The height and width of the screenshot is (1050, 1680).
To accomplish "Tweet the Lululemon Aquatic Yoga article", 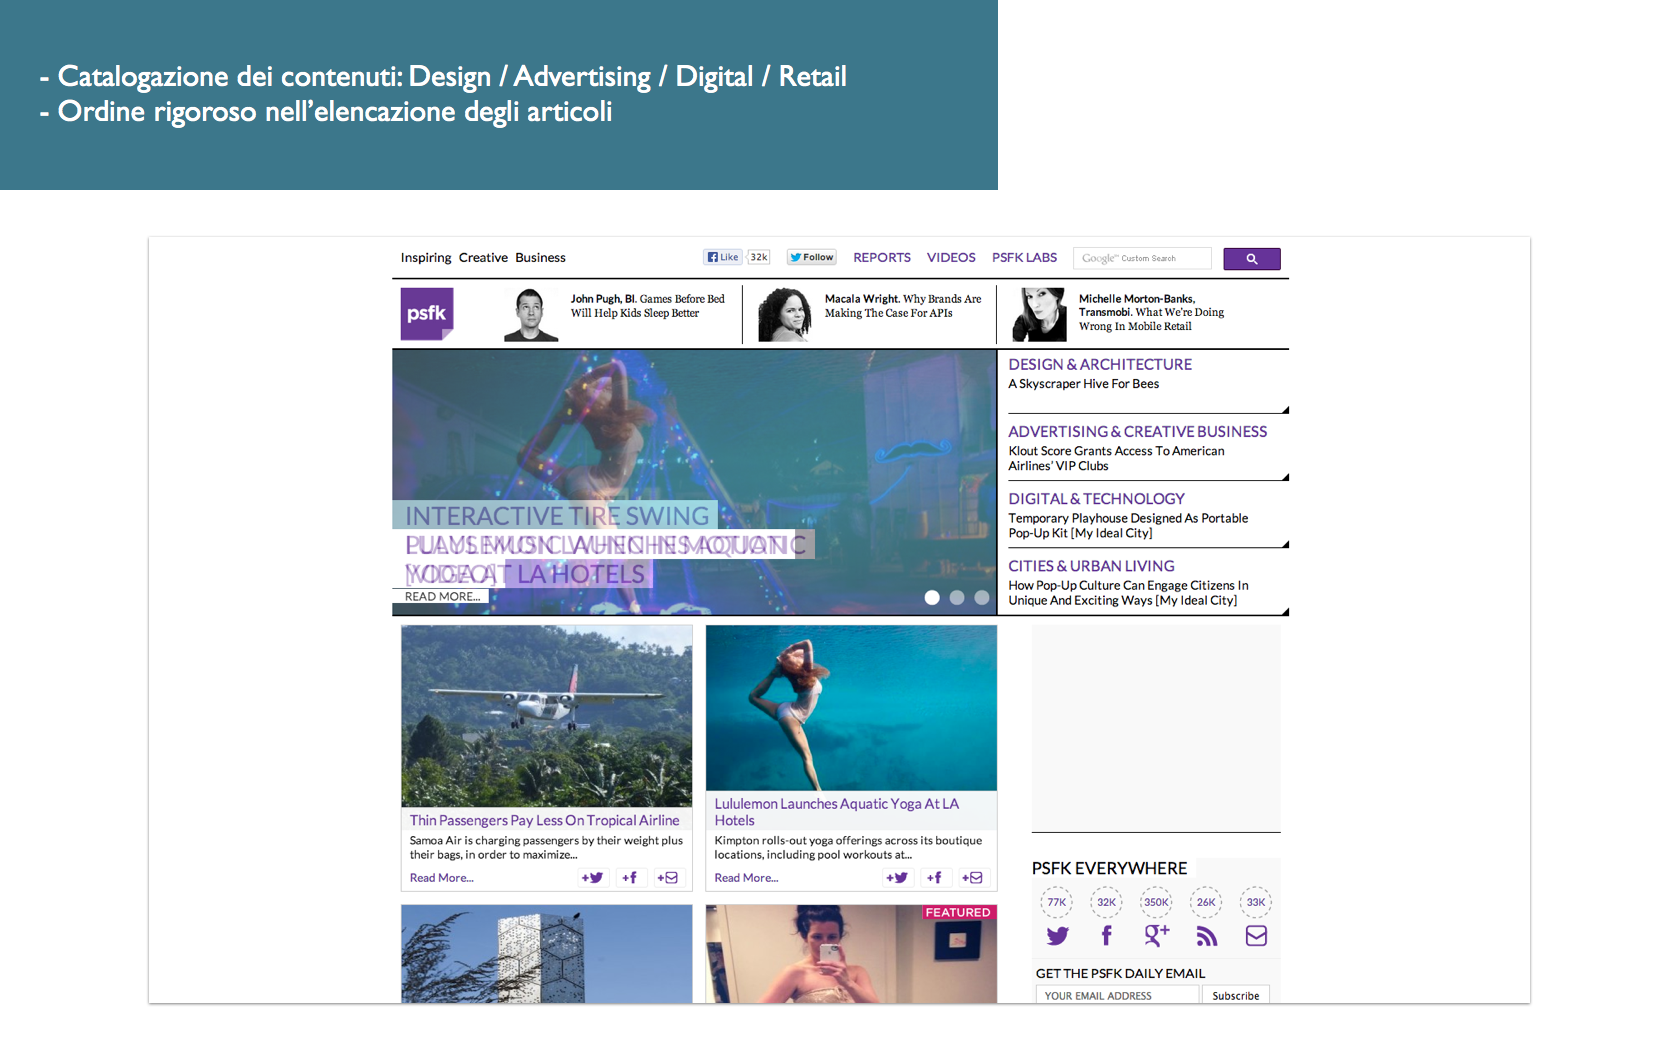I will (897, 878).
